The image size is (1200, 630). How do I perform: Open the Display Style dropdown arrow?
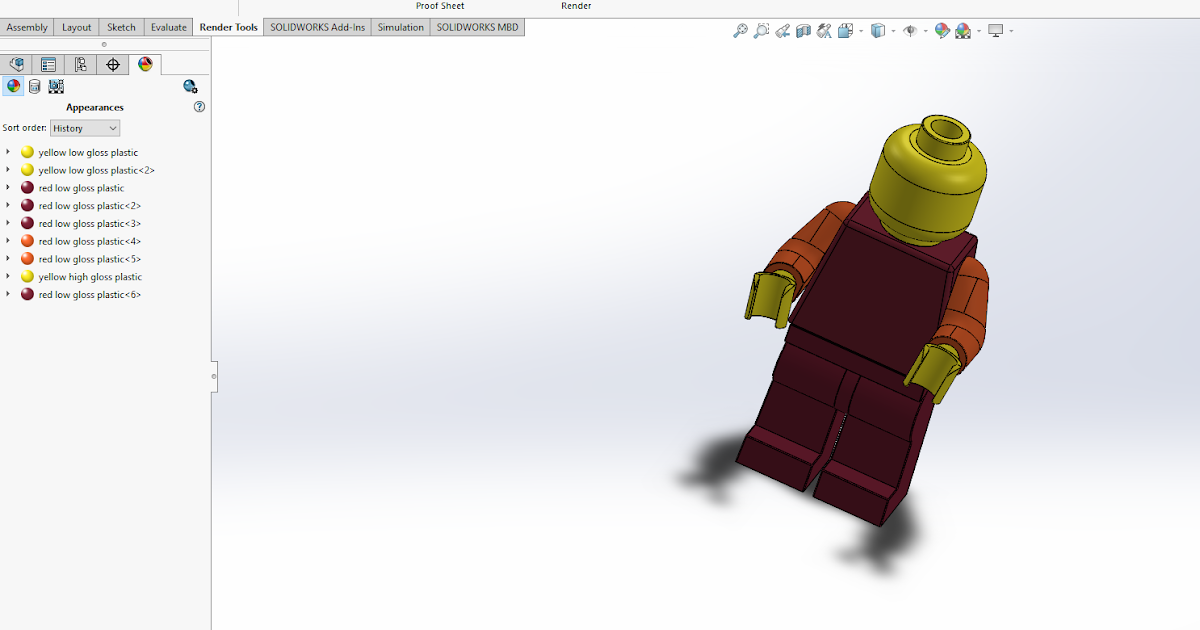point(893,31)
